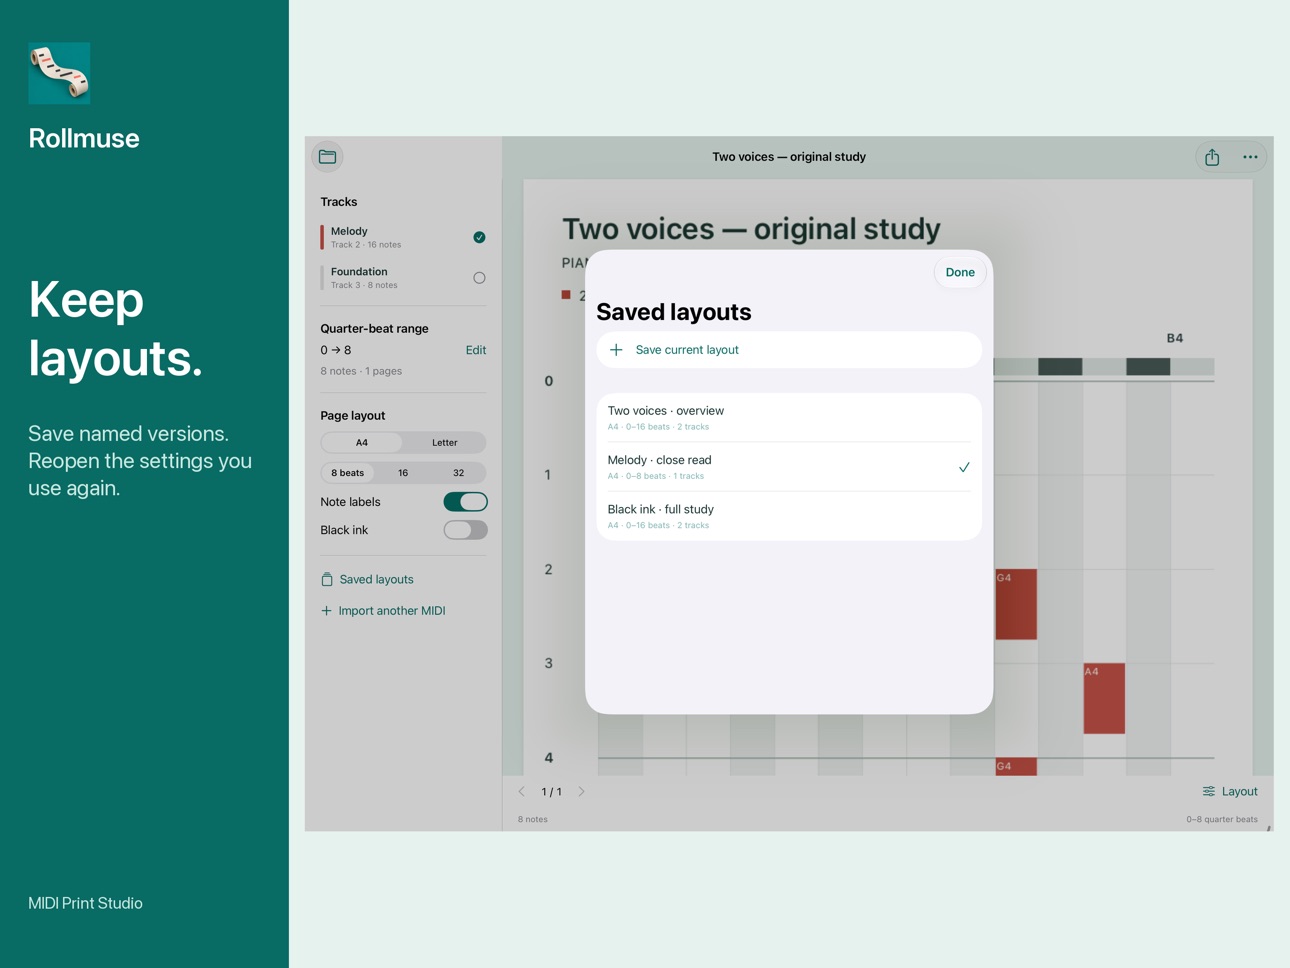The width and height of the screenshot is (1290, 968).
Task: Choose 16 beats per page
Action: [403, 473]
